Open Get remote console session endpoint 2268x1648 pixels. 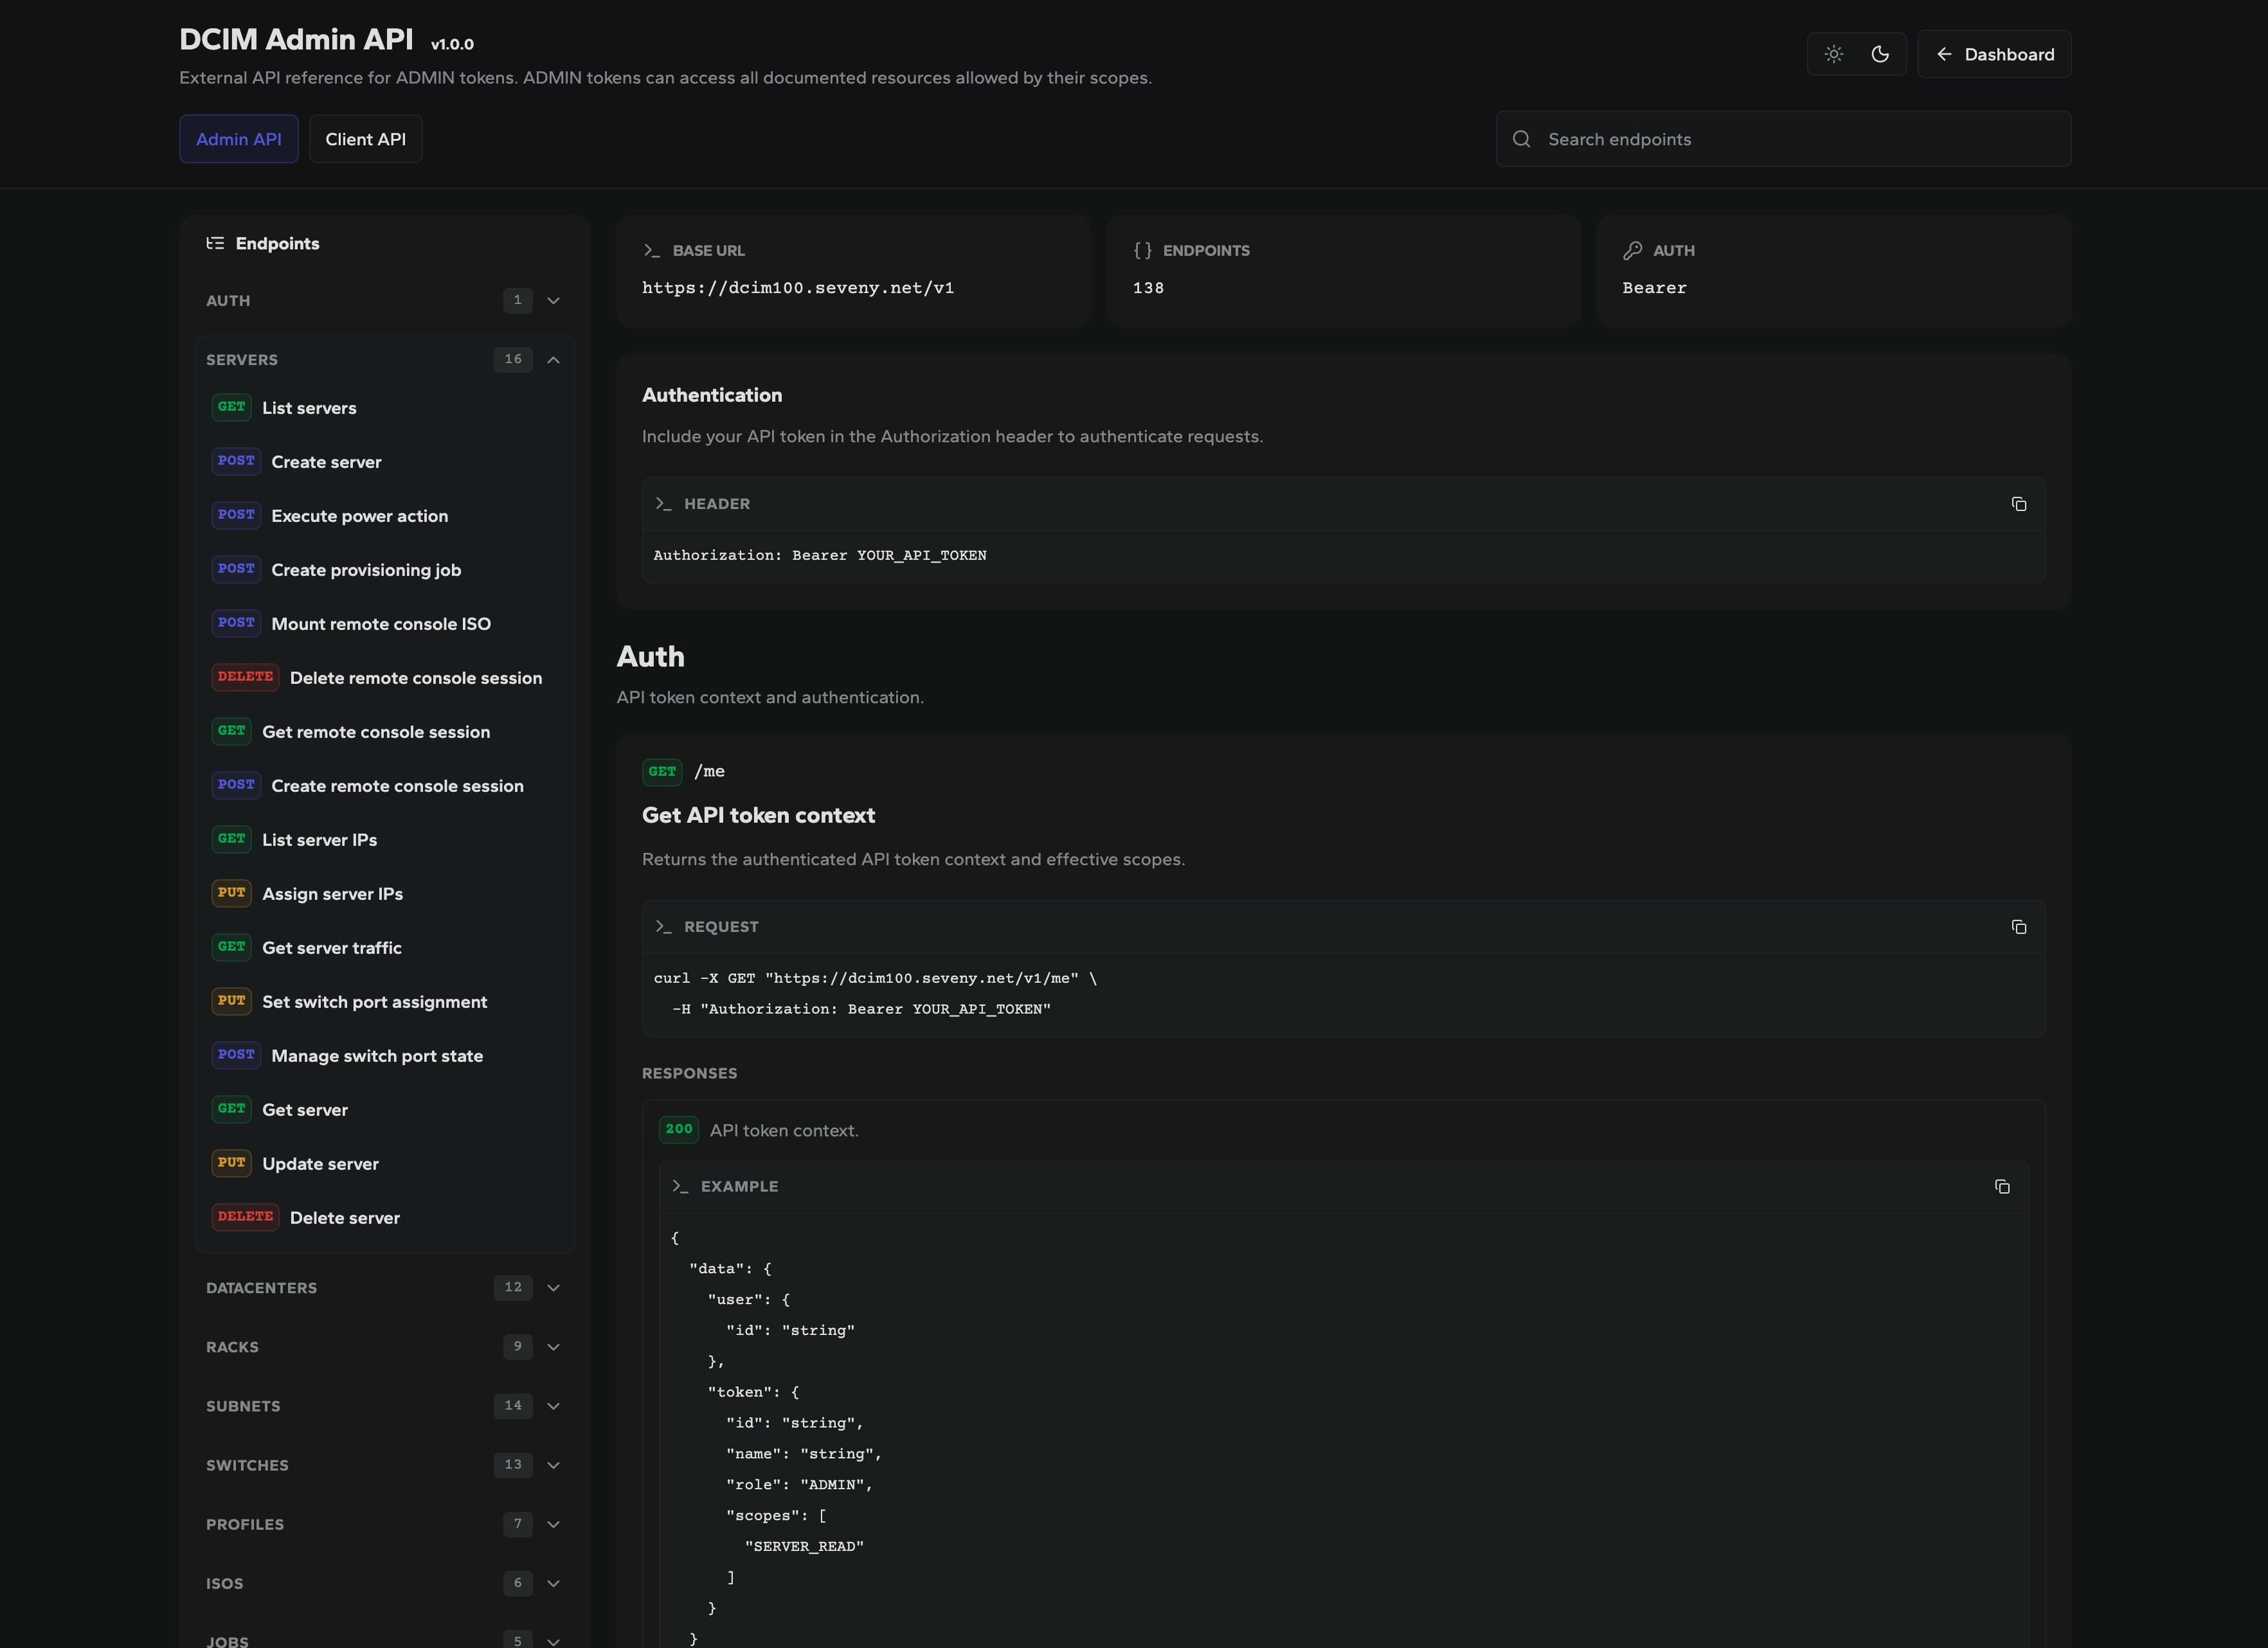pyautogui.click(x=384, y=732)
